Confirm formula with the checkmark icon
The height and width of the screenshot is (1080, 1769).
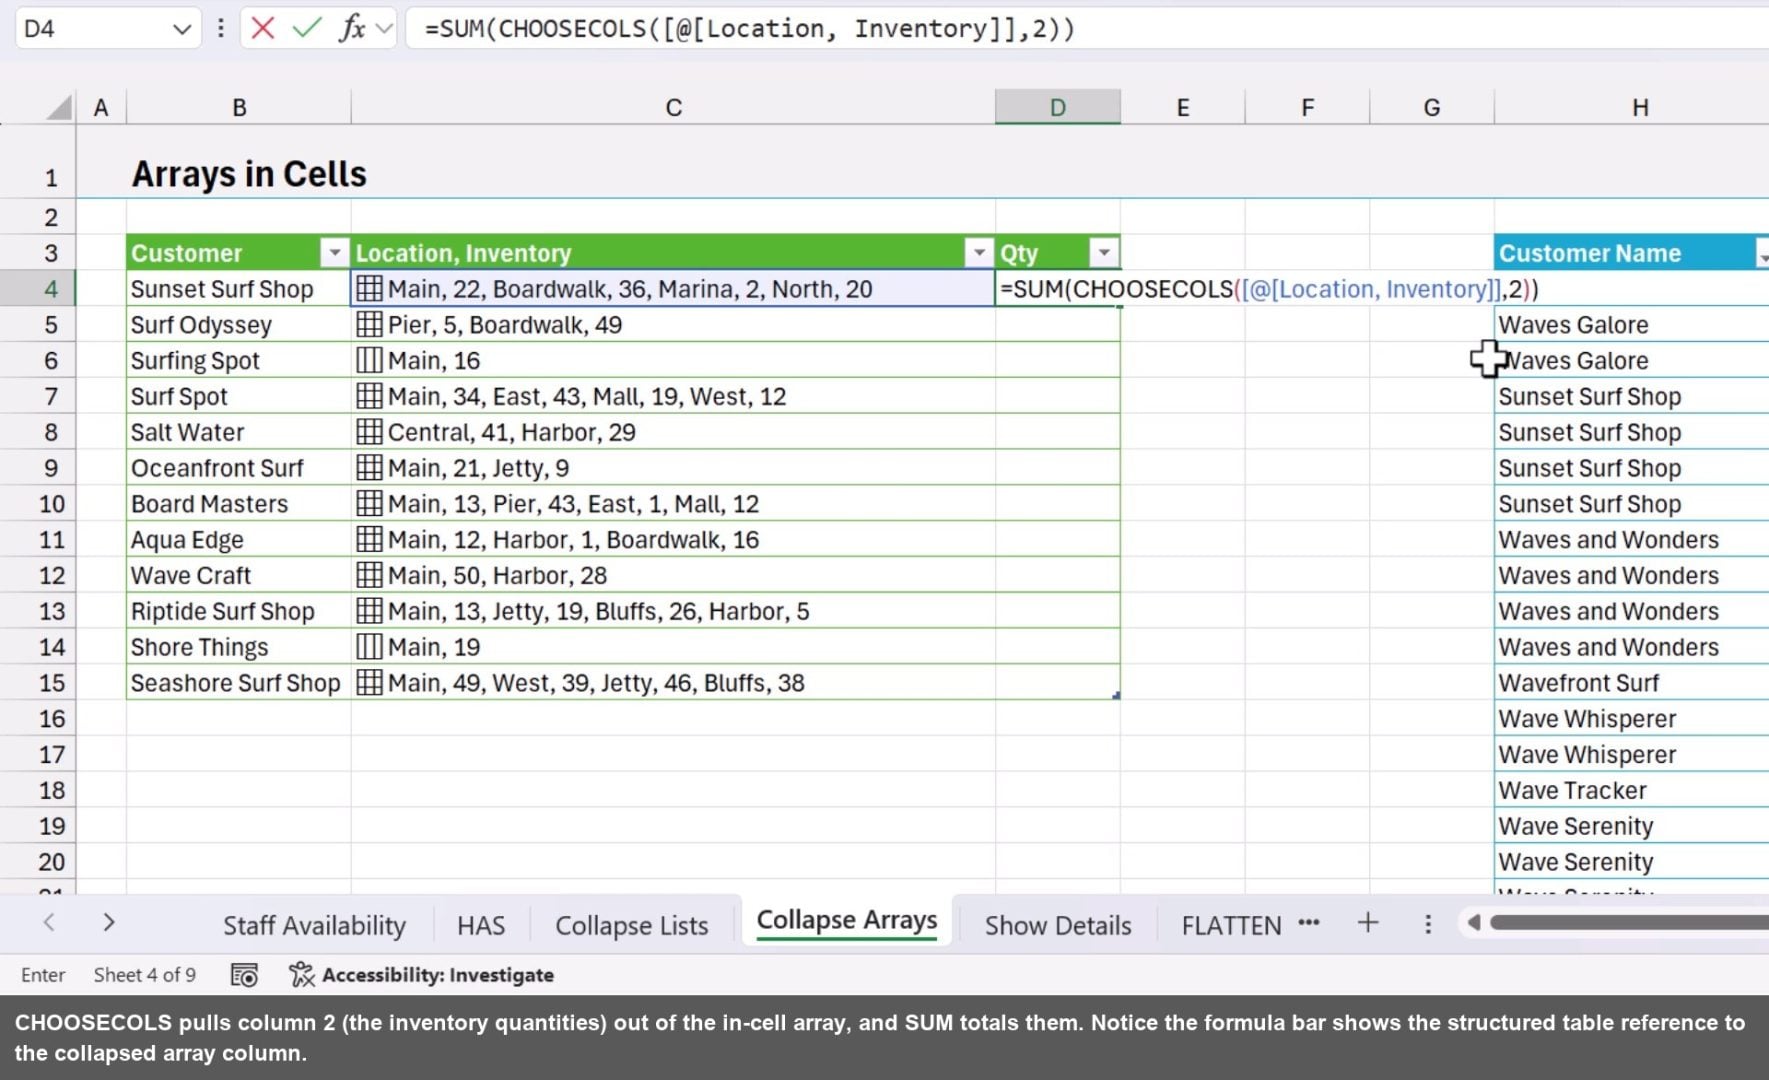307,28
